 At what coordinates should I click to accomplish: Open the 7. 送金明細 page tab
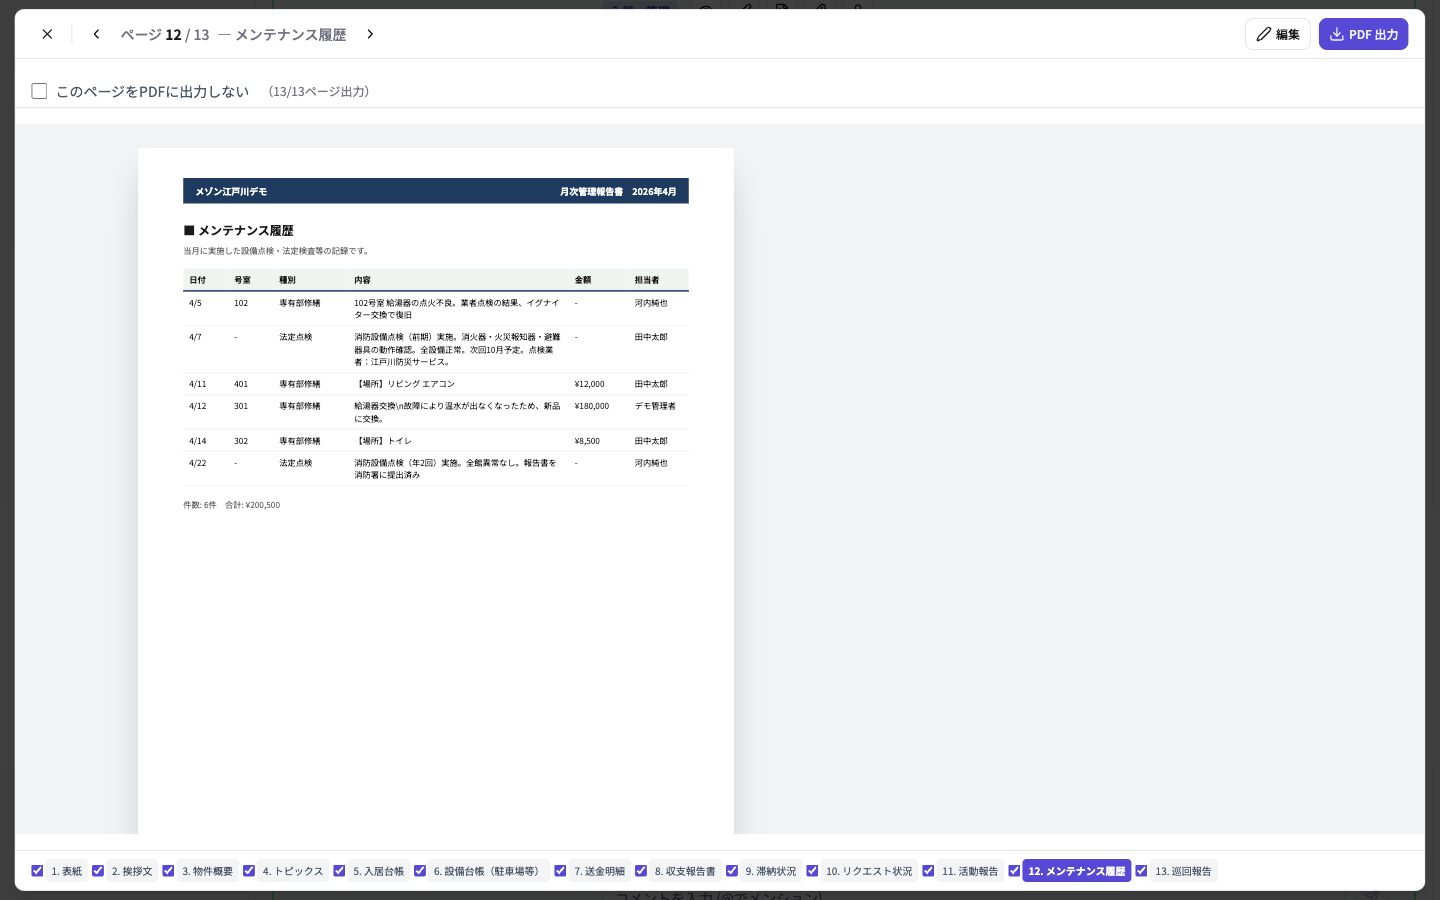tap(599, 871)
